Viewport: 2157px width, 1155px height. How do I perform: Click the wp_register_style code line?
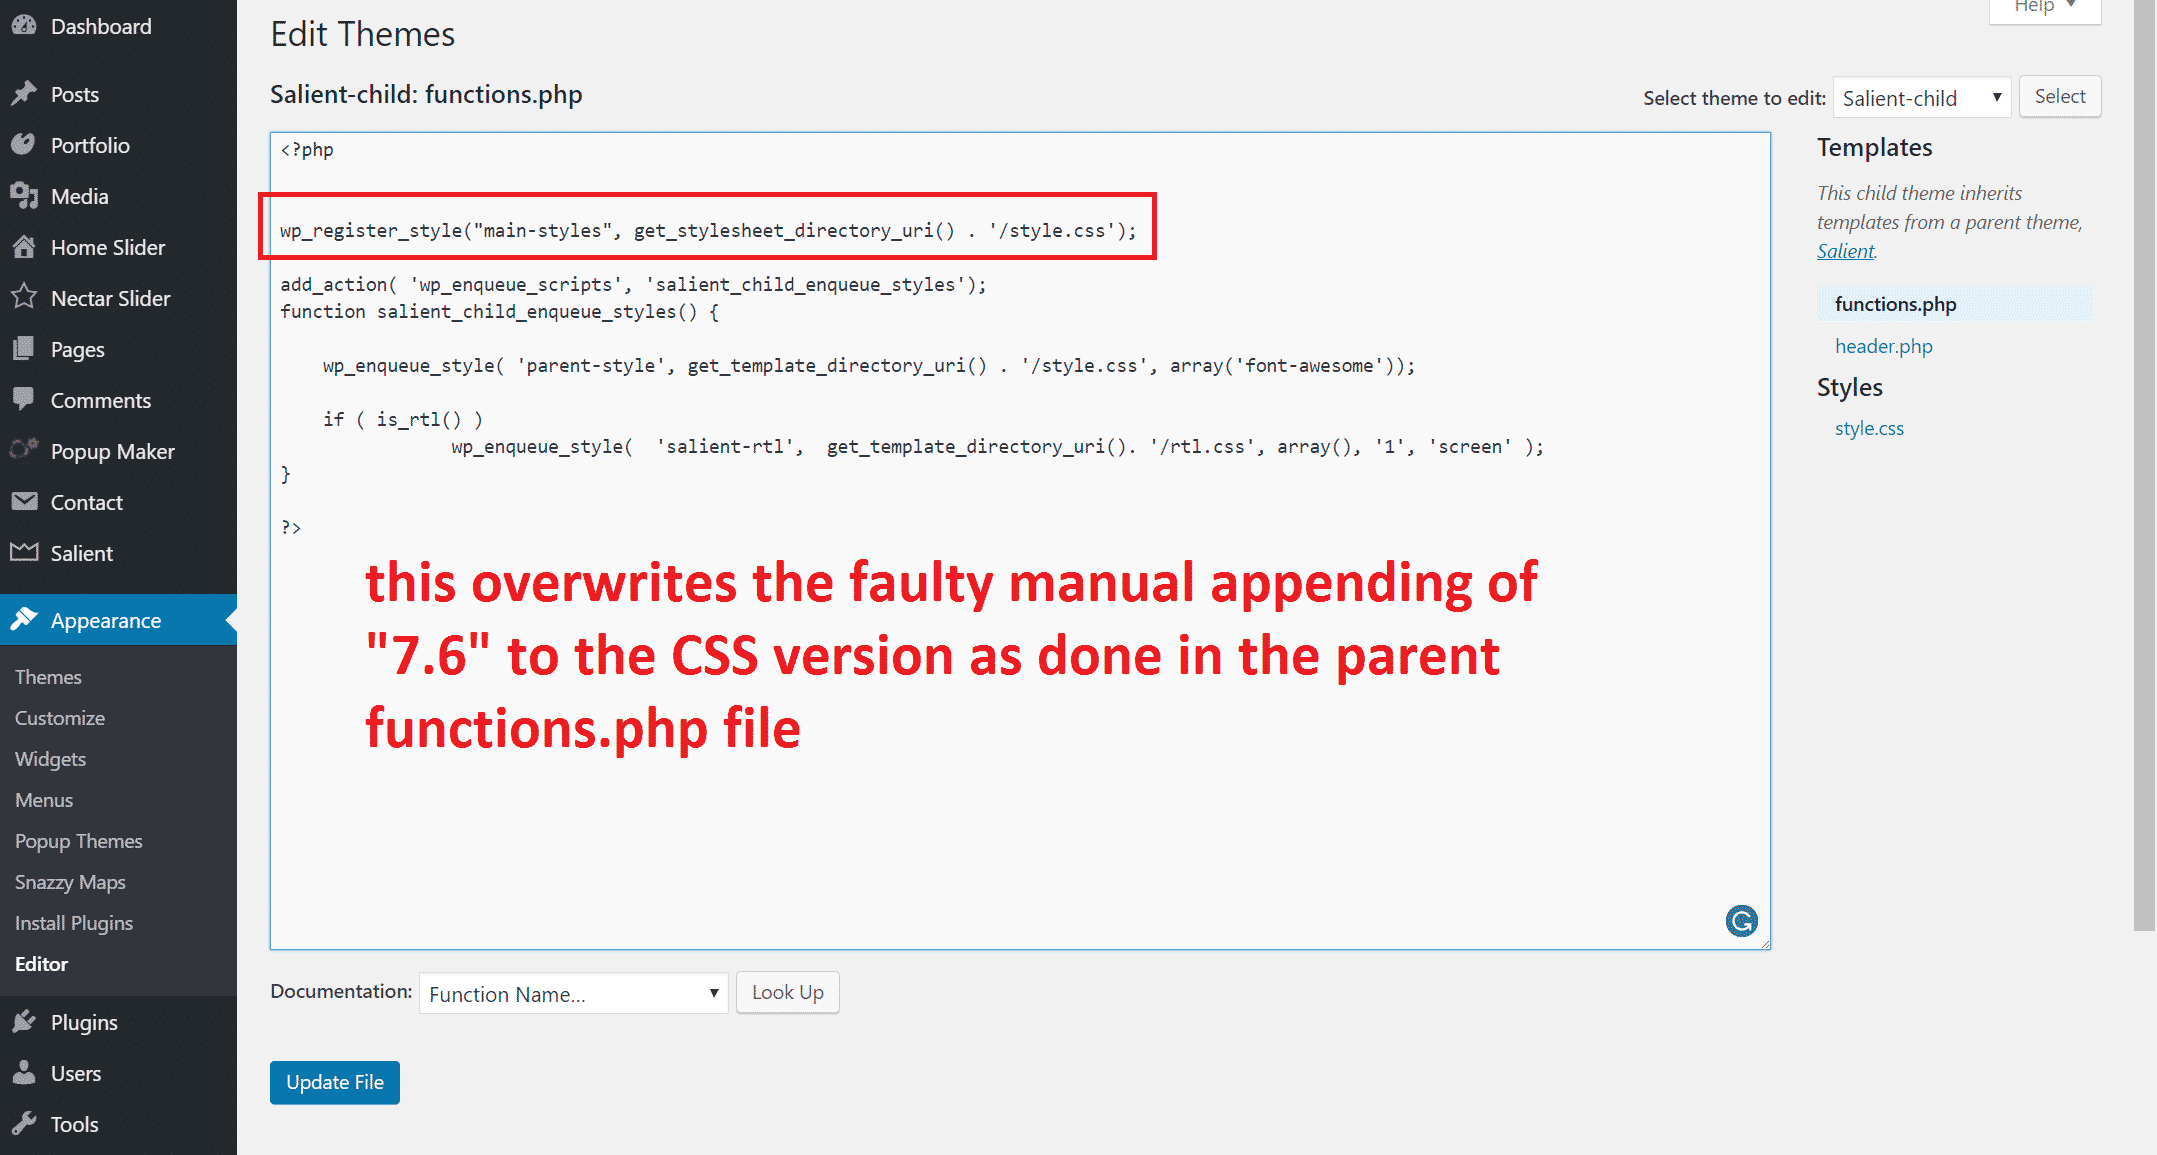click(708, 231)
